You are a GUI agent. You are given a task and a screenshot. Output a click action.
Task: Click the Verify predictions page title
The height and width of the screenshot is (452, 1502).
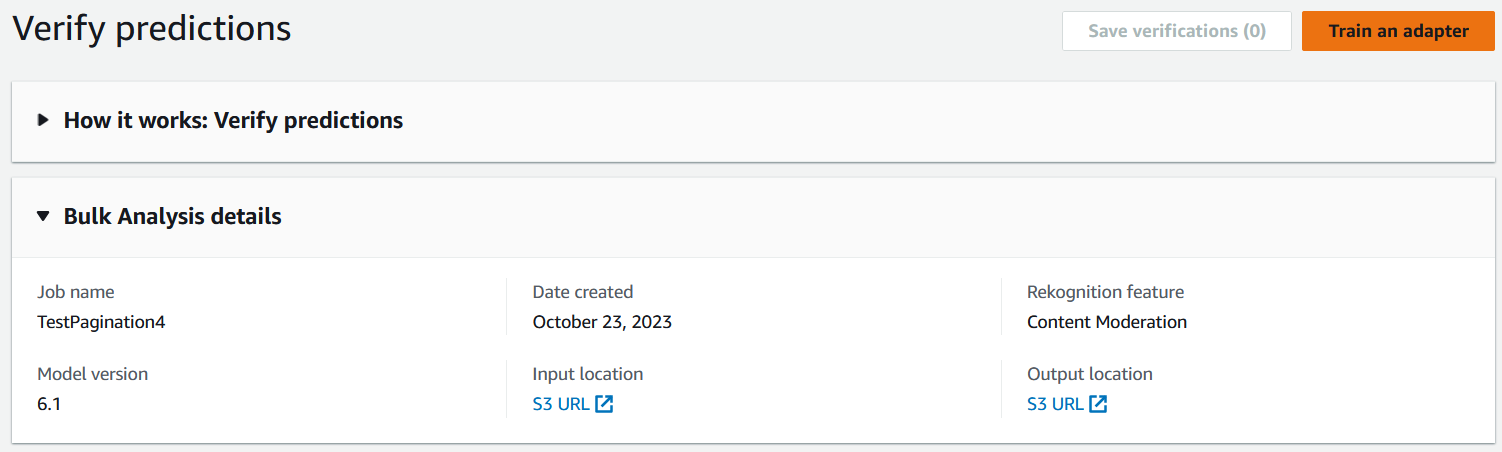pos(152,29)
